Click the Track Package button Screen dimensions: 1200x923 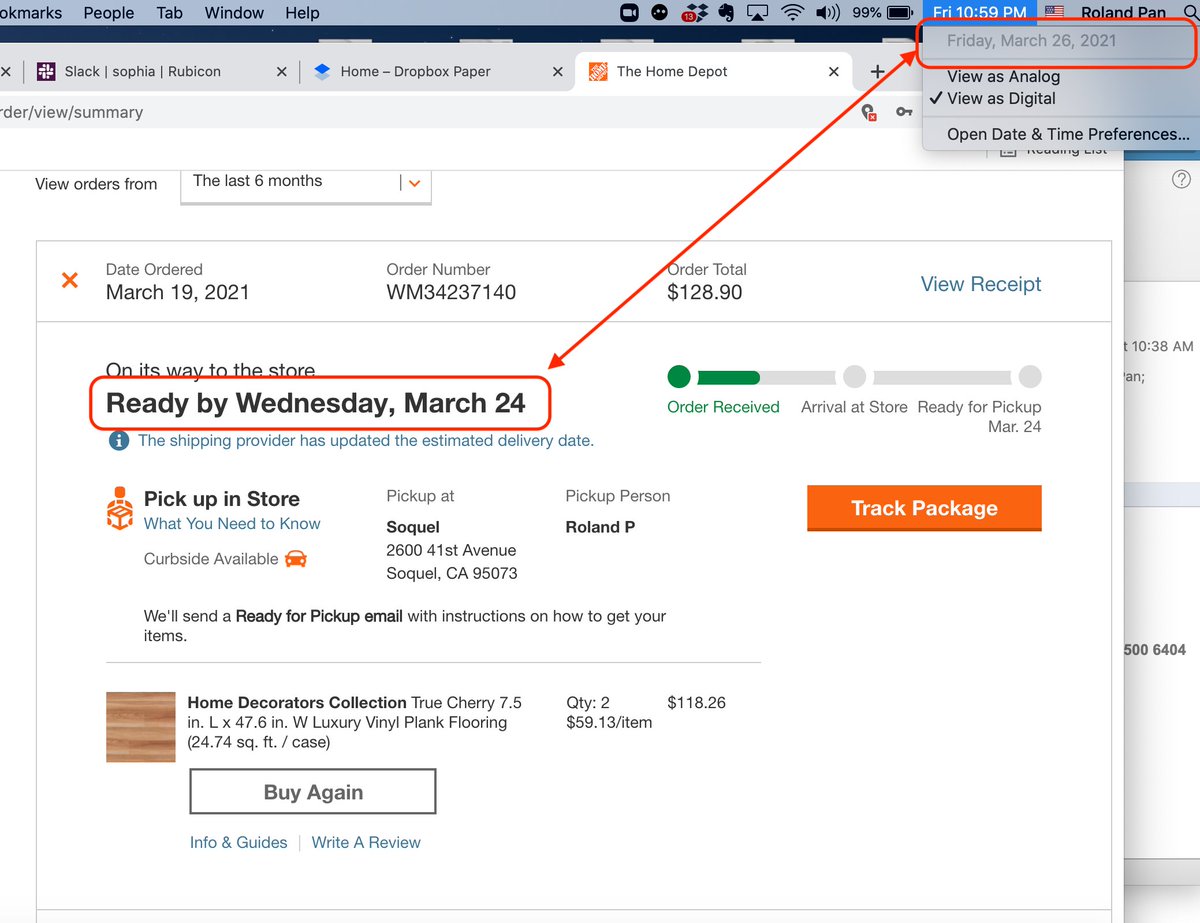924,508
